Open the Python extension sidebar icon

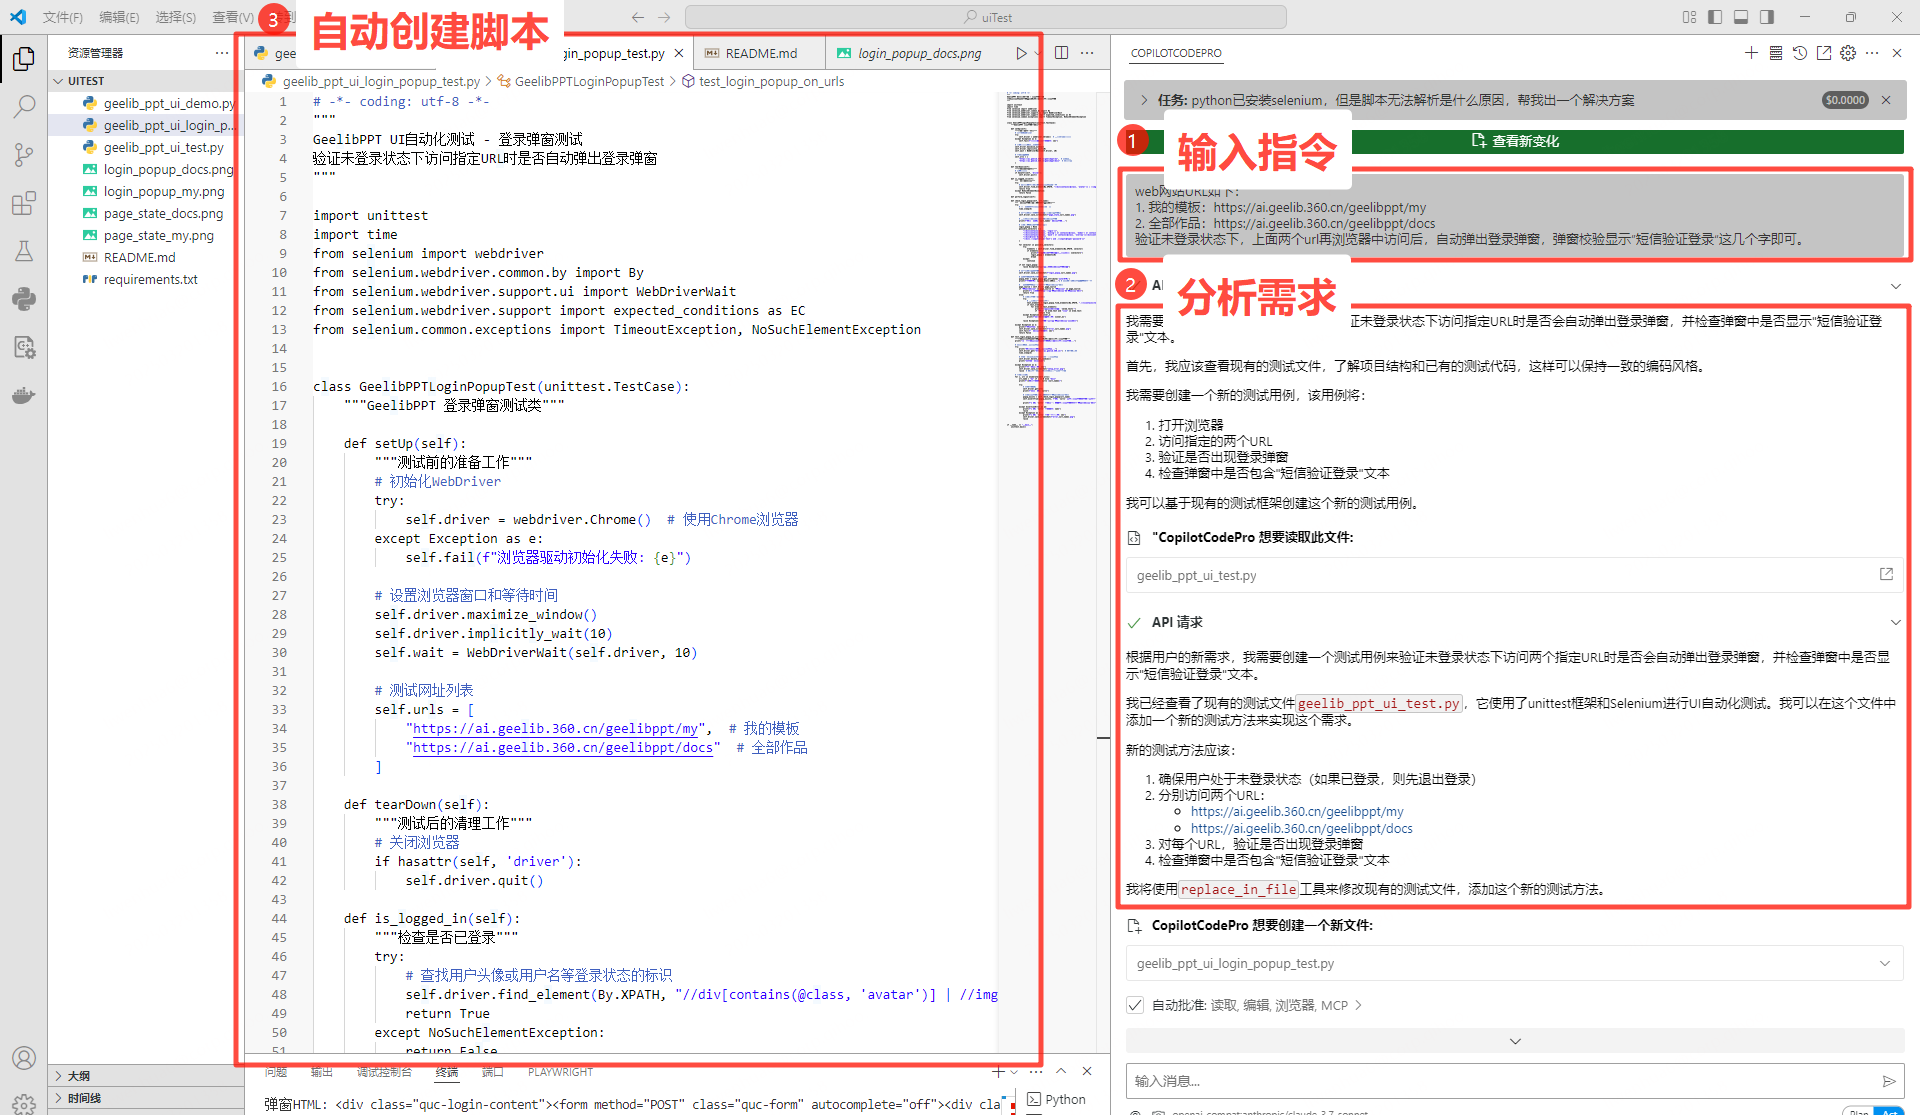pos(24,299)
